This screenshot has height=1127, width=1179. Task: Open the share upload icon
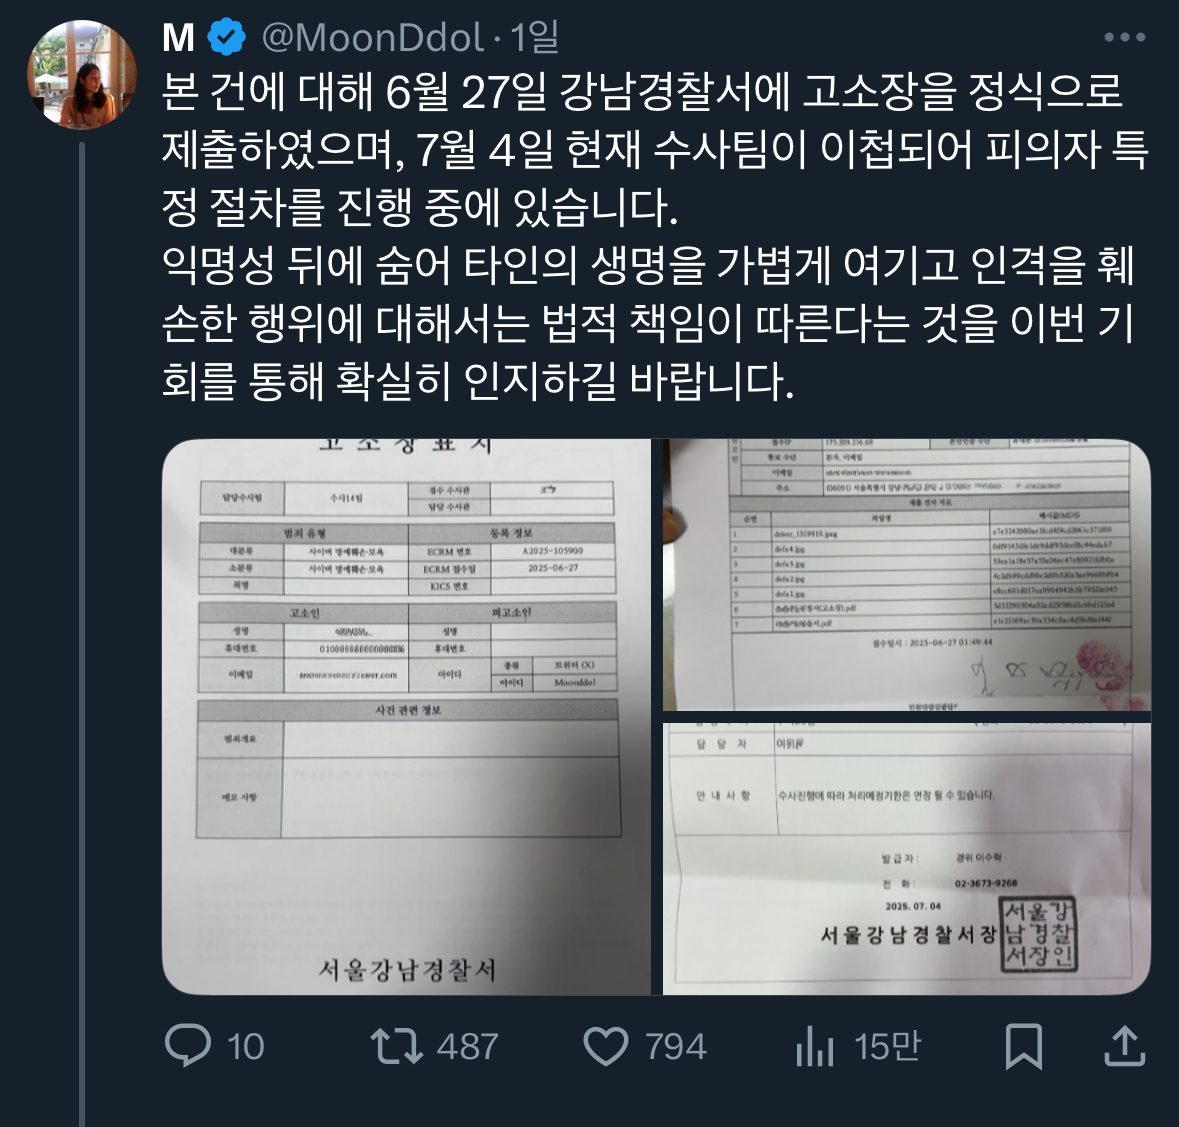pyautogui.click(x=1125, y=1046)
